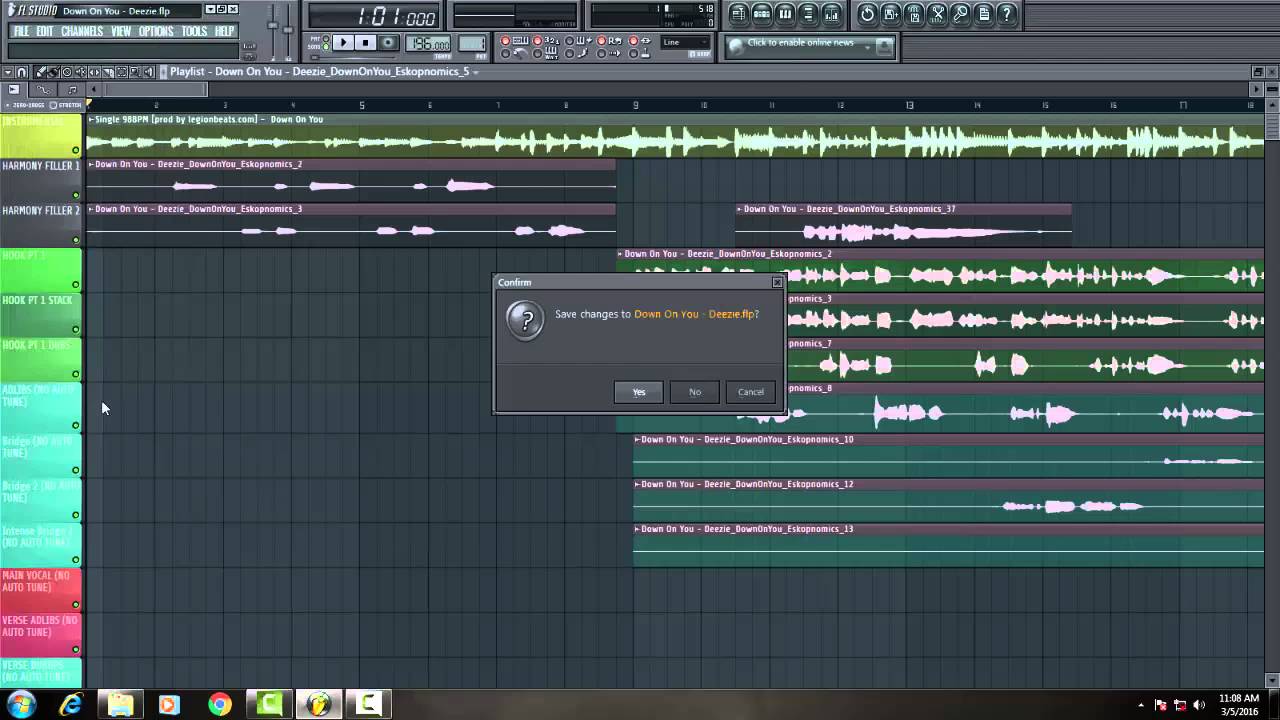
Task: Switch to the automation clip focus tab
Action: pyautogui.click(x=43, y=90)
